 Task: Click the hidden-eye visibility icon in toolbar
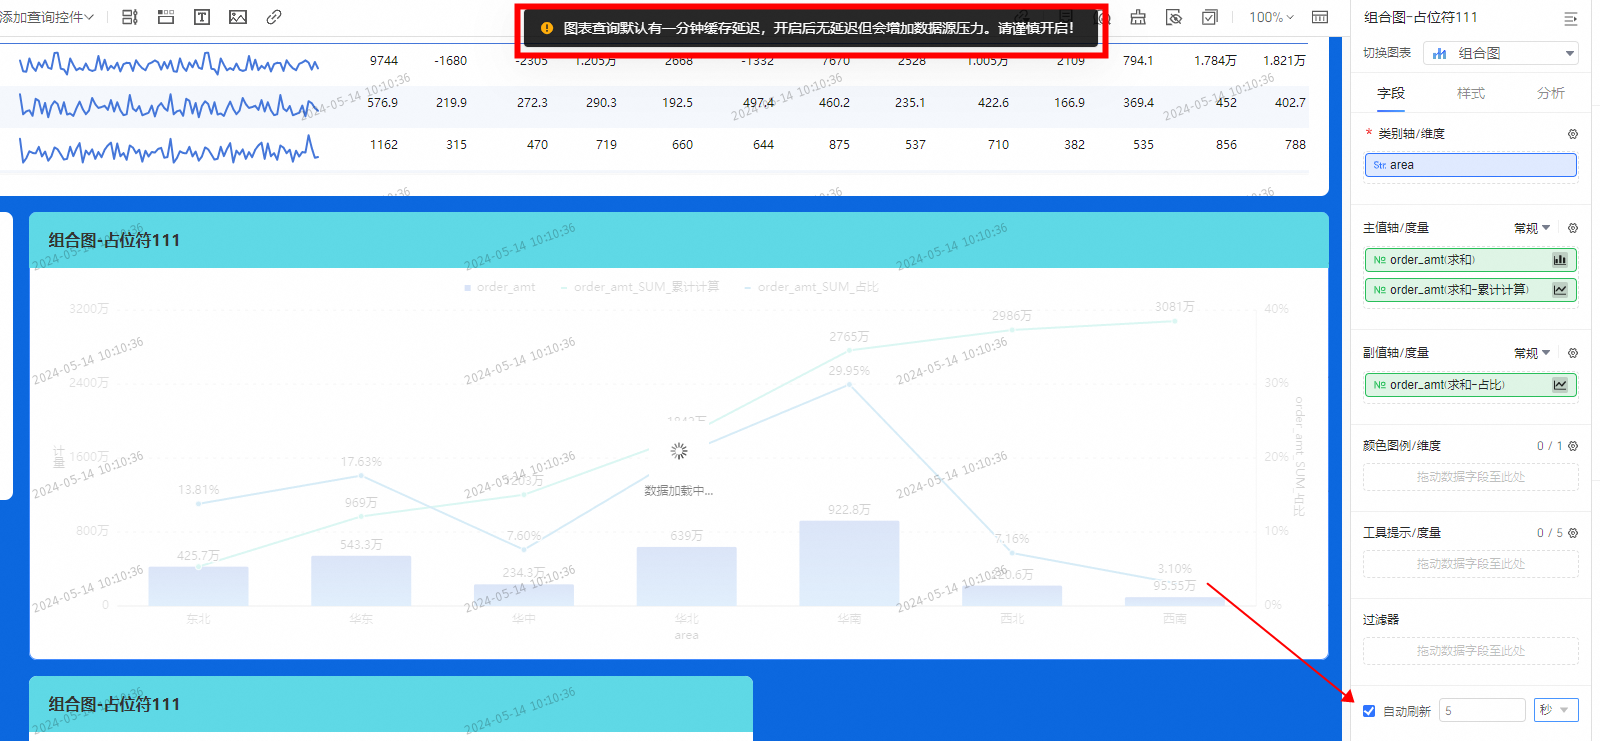pos(1174,17)
